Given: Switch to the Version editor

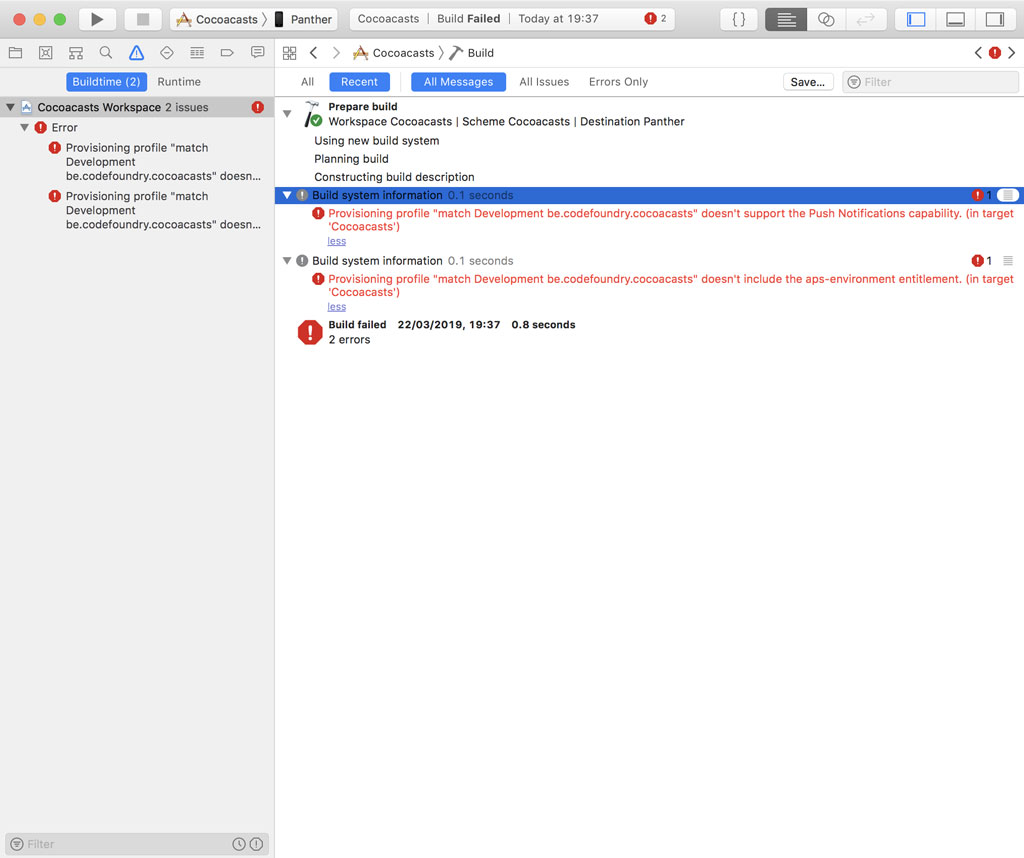Looking at the screenshot, I should 865,19.
